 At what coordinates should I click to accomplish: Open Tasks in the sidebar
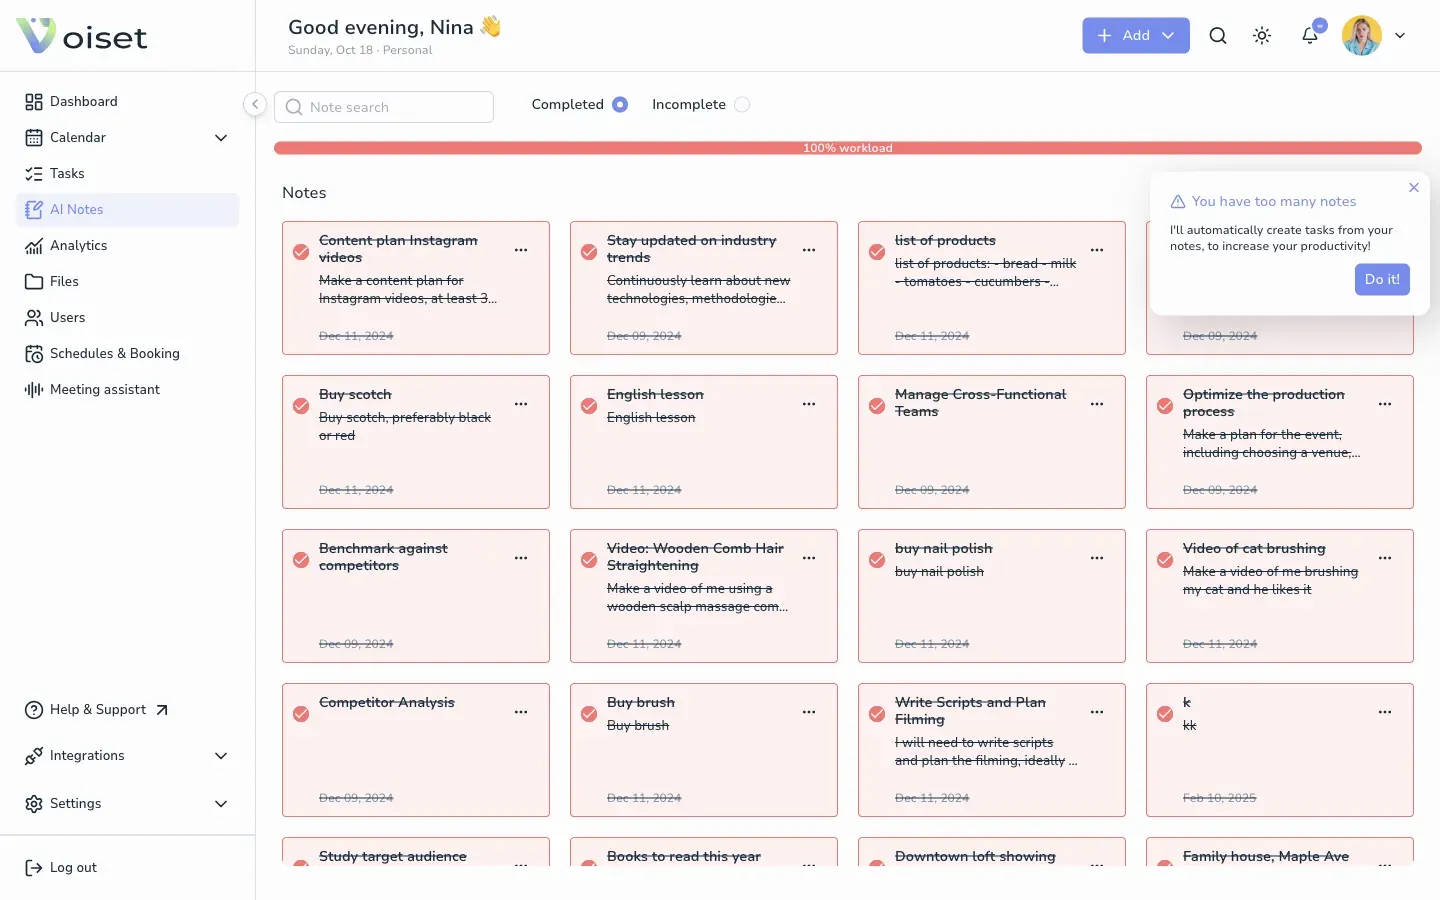[x=128, y=174]
